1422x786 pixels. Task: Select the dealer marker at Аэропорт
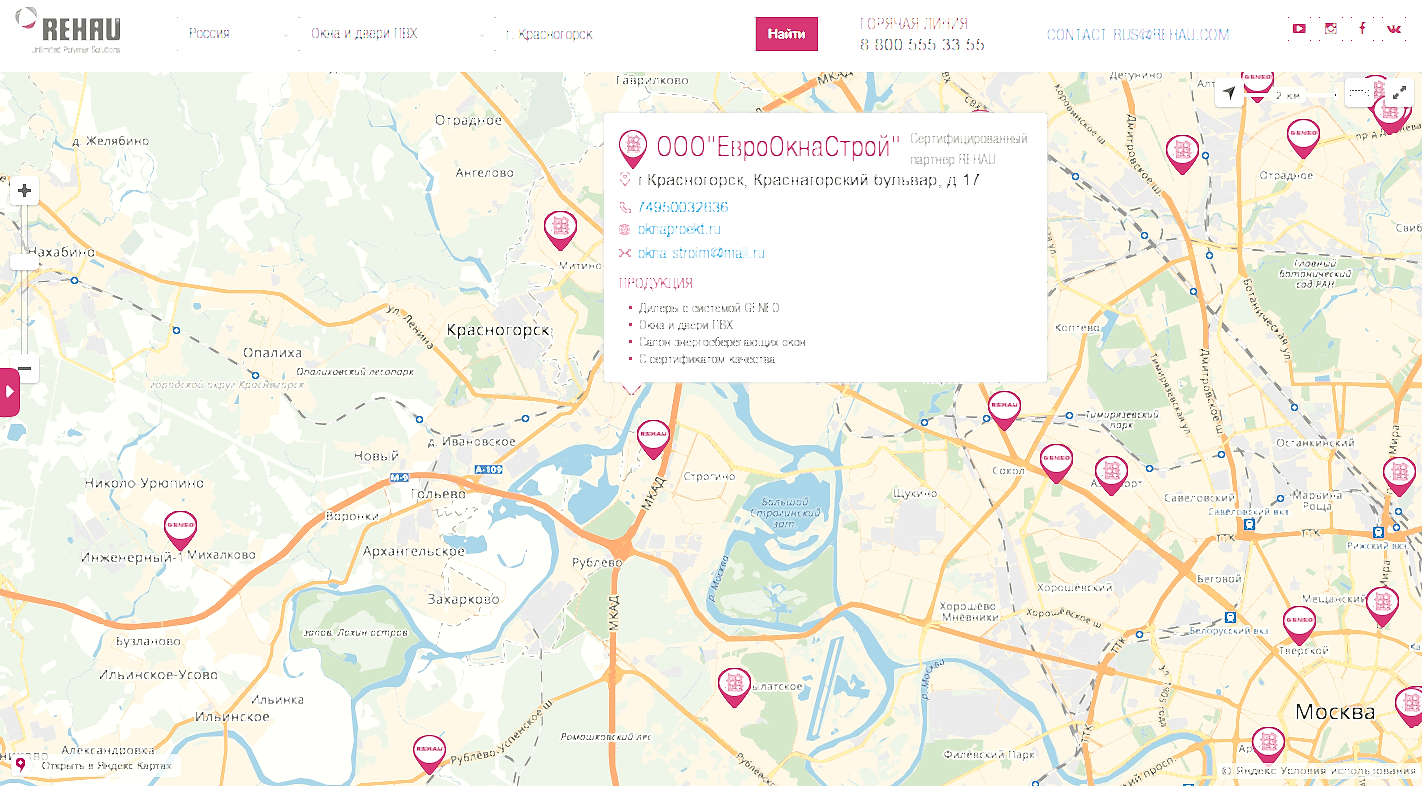(1111, 475)
